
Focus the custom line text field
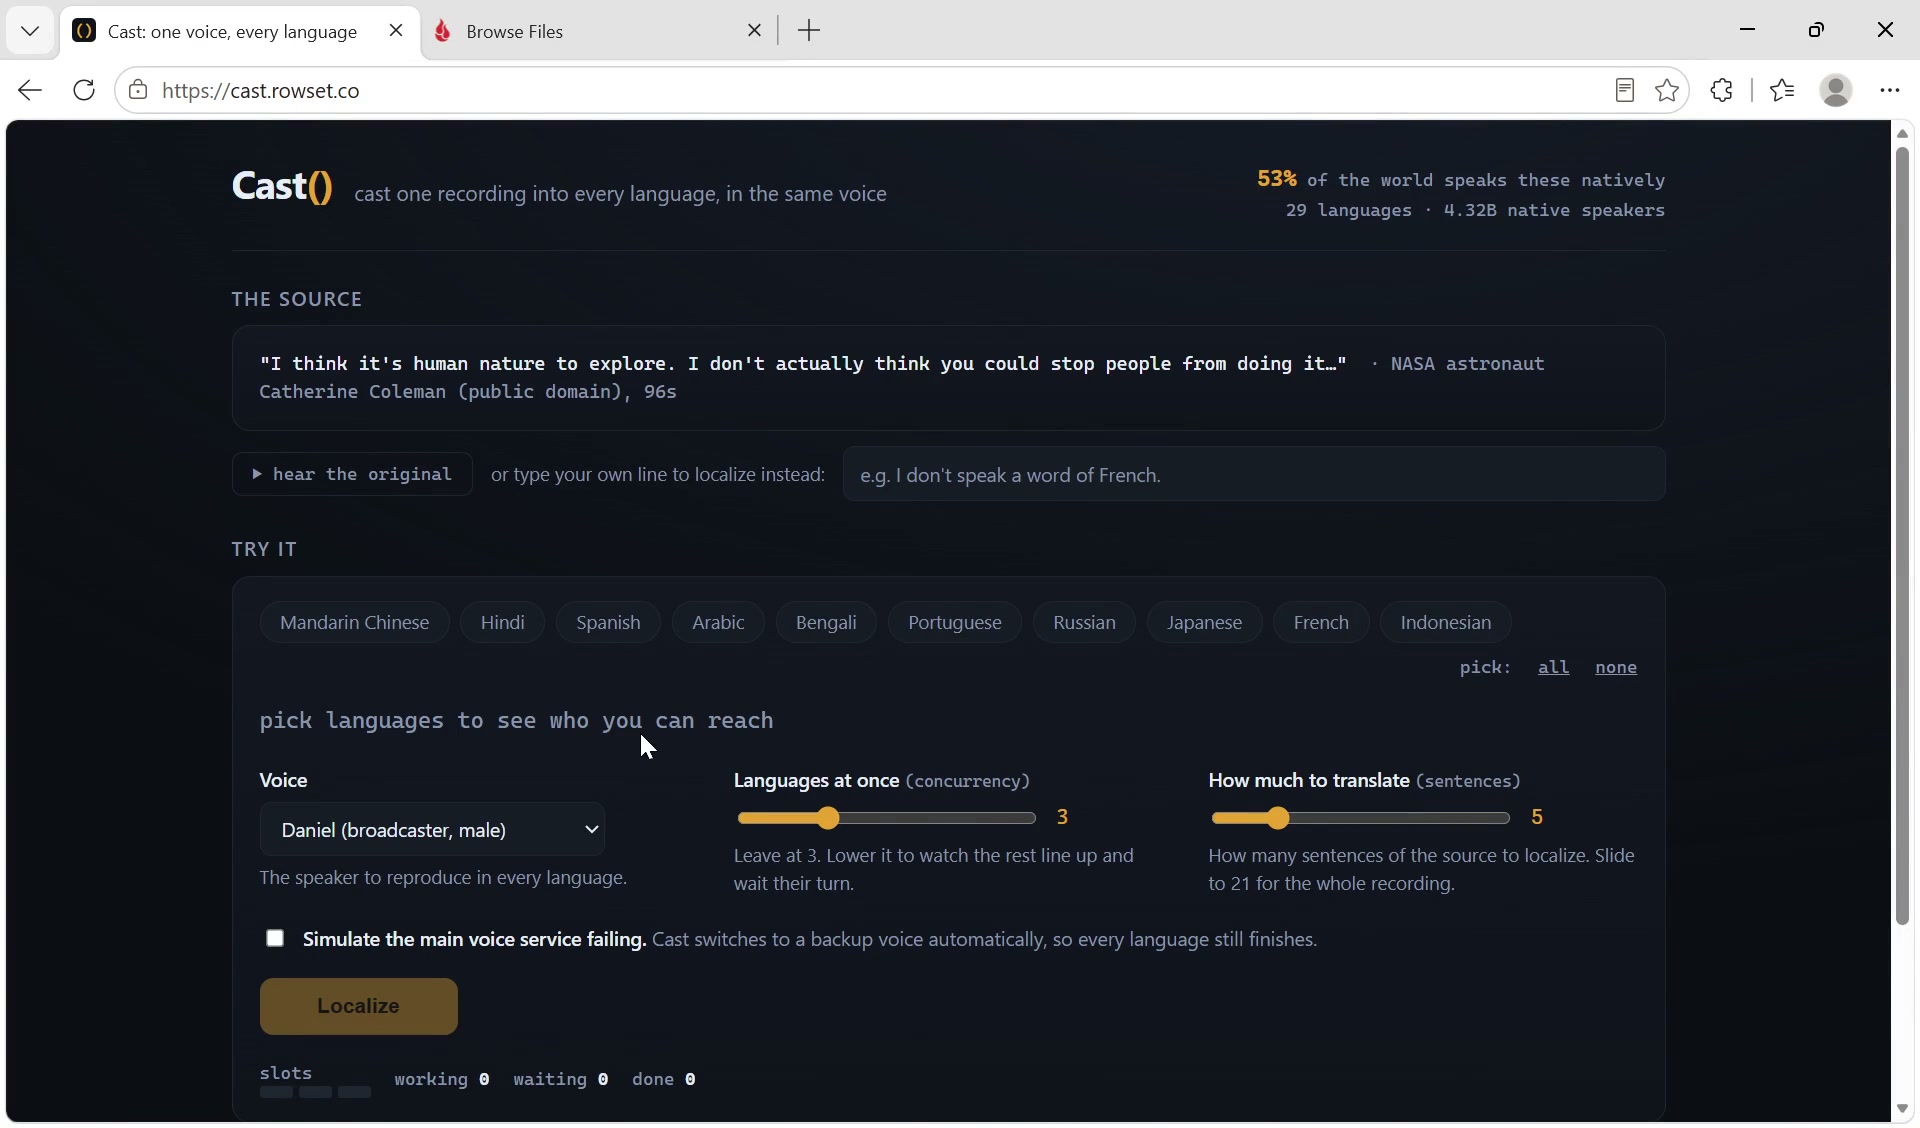click(1254, 475)
